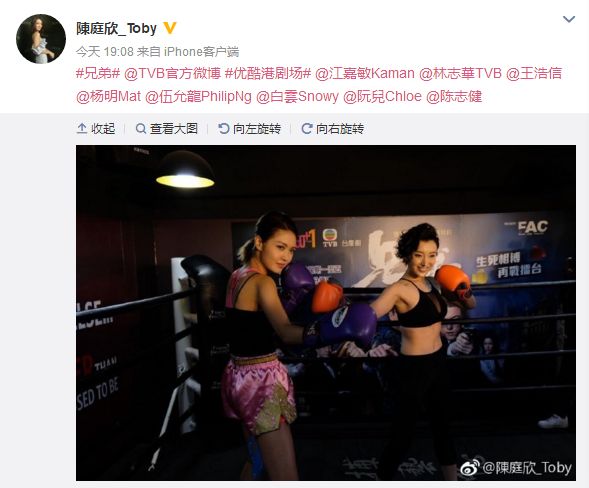Visit @江嘉敏Kaman profile mention
The height and width of the screenshot is (488, 589).
[x=365, y=73]
